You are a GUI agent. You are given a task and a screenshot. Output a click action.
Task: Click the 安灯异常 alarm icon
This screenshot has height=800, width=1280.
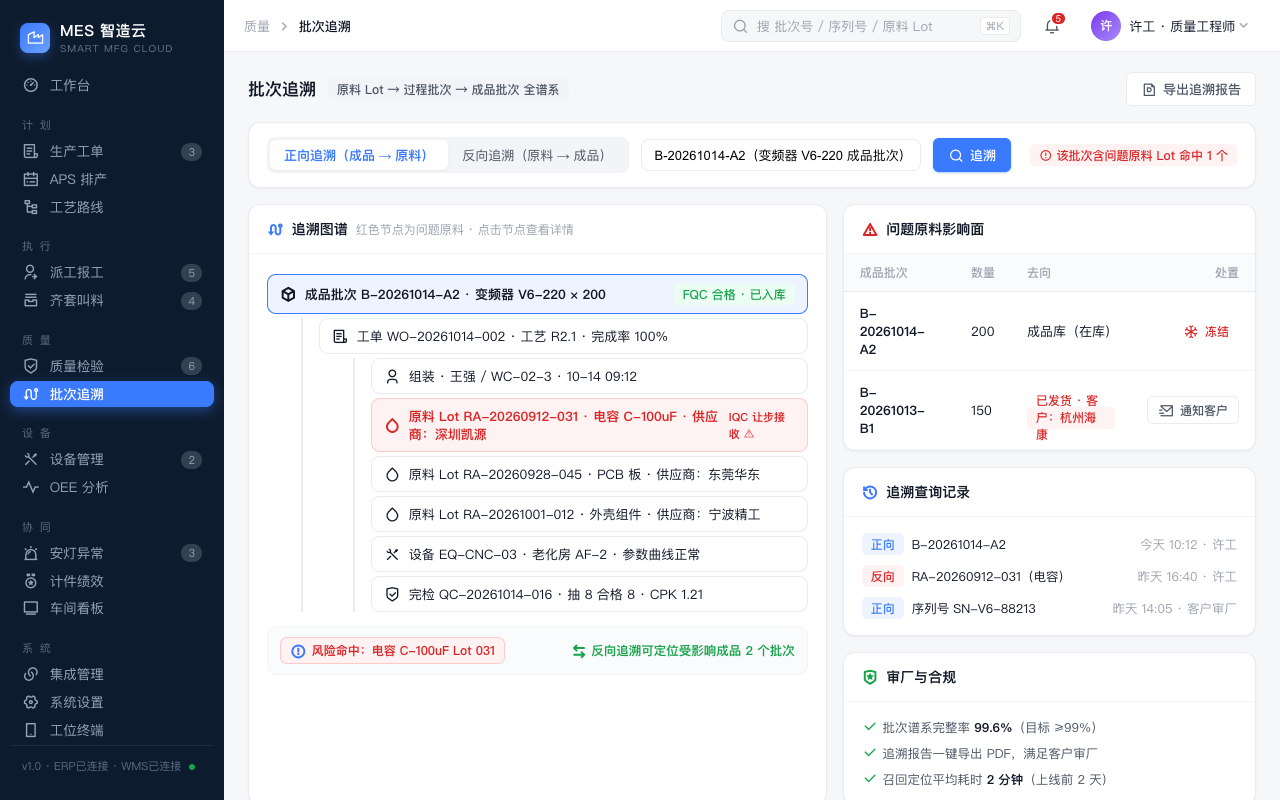click(31, 553)
